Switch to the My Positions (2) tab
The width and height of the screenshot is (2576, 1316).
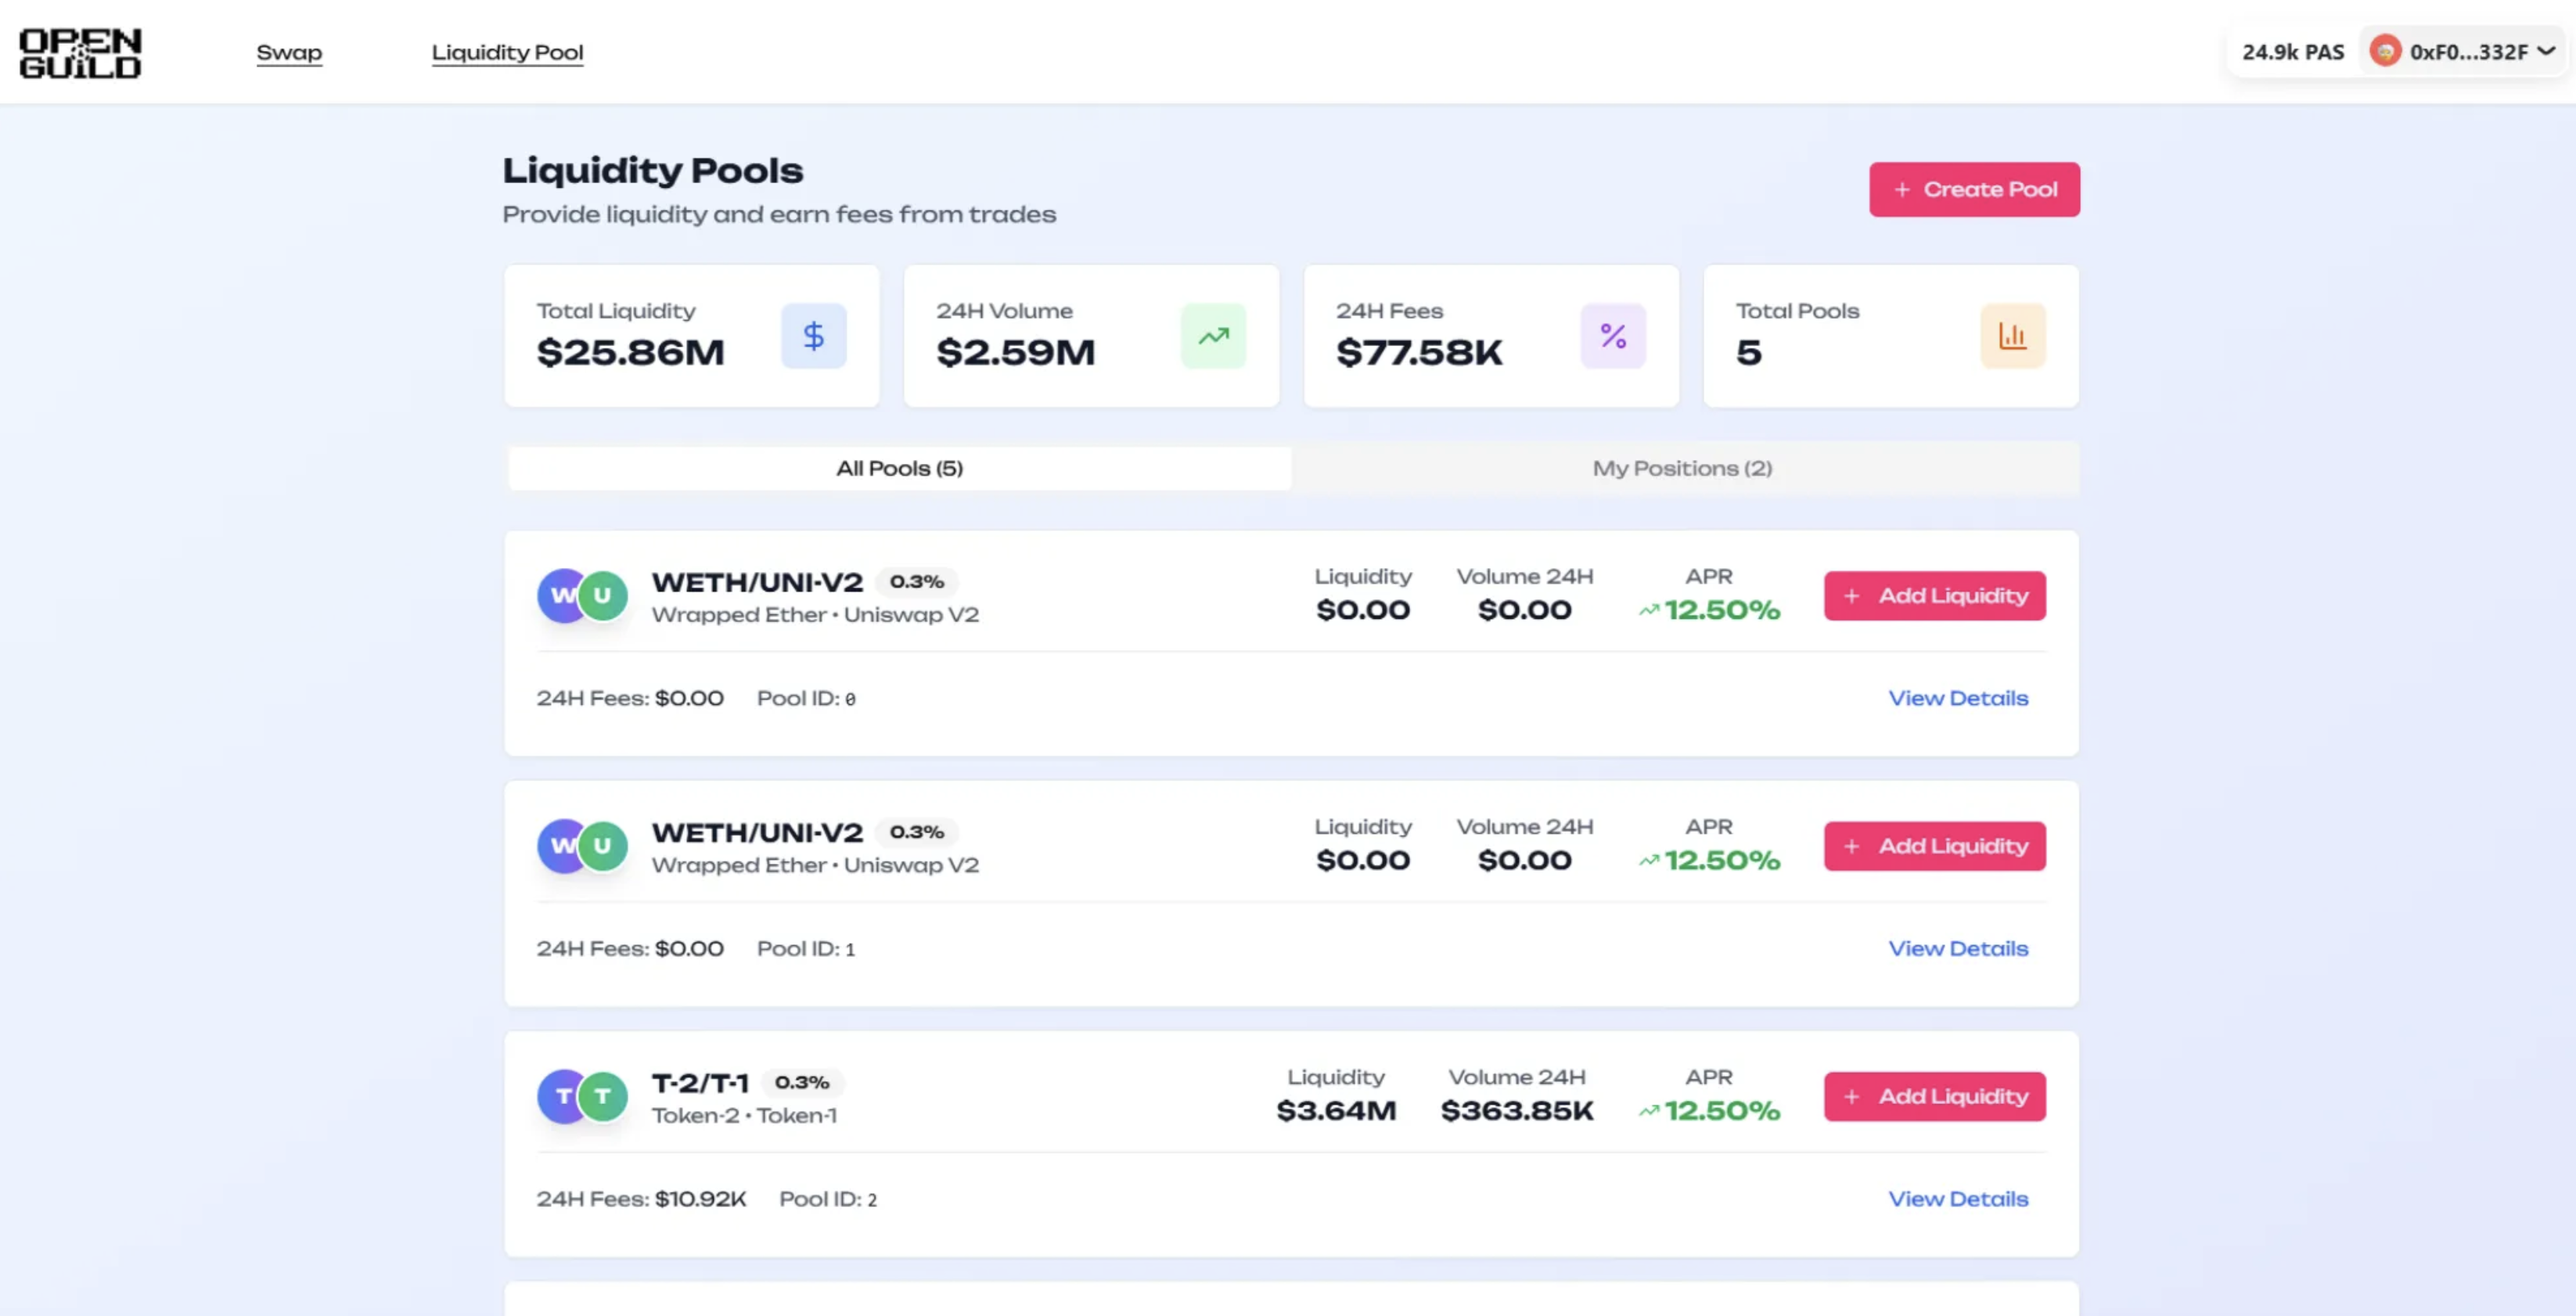point(1682,468)
